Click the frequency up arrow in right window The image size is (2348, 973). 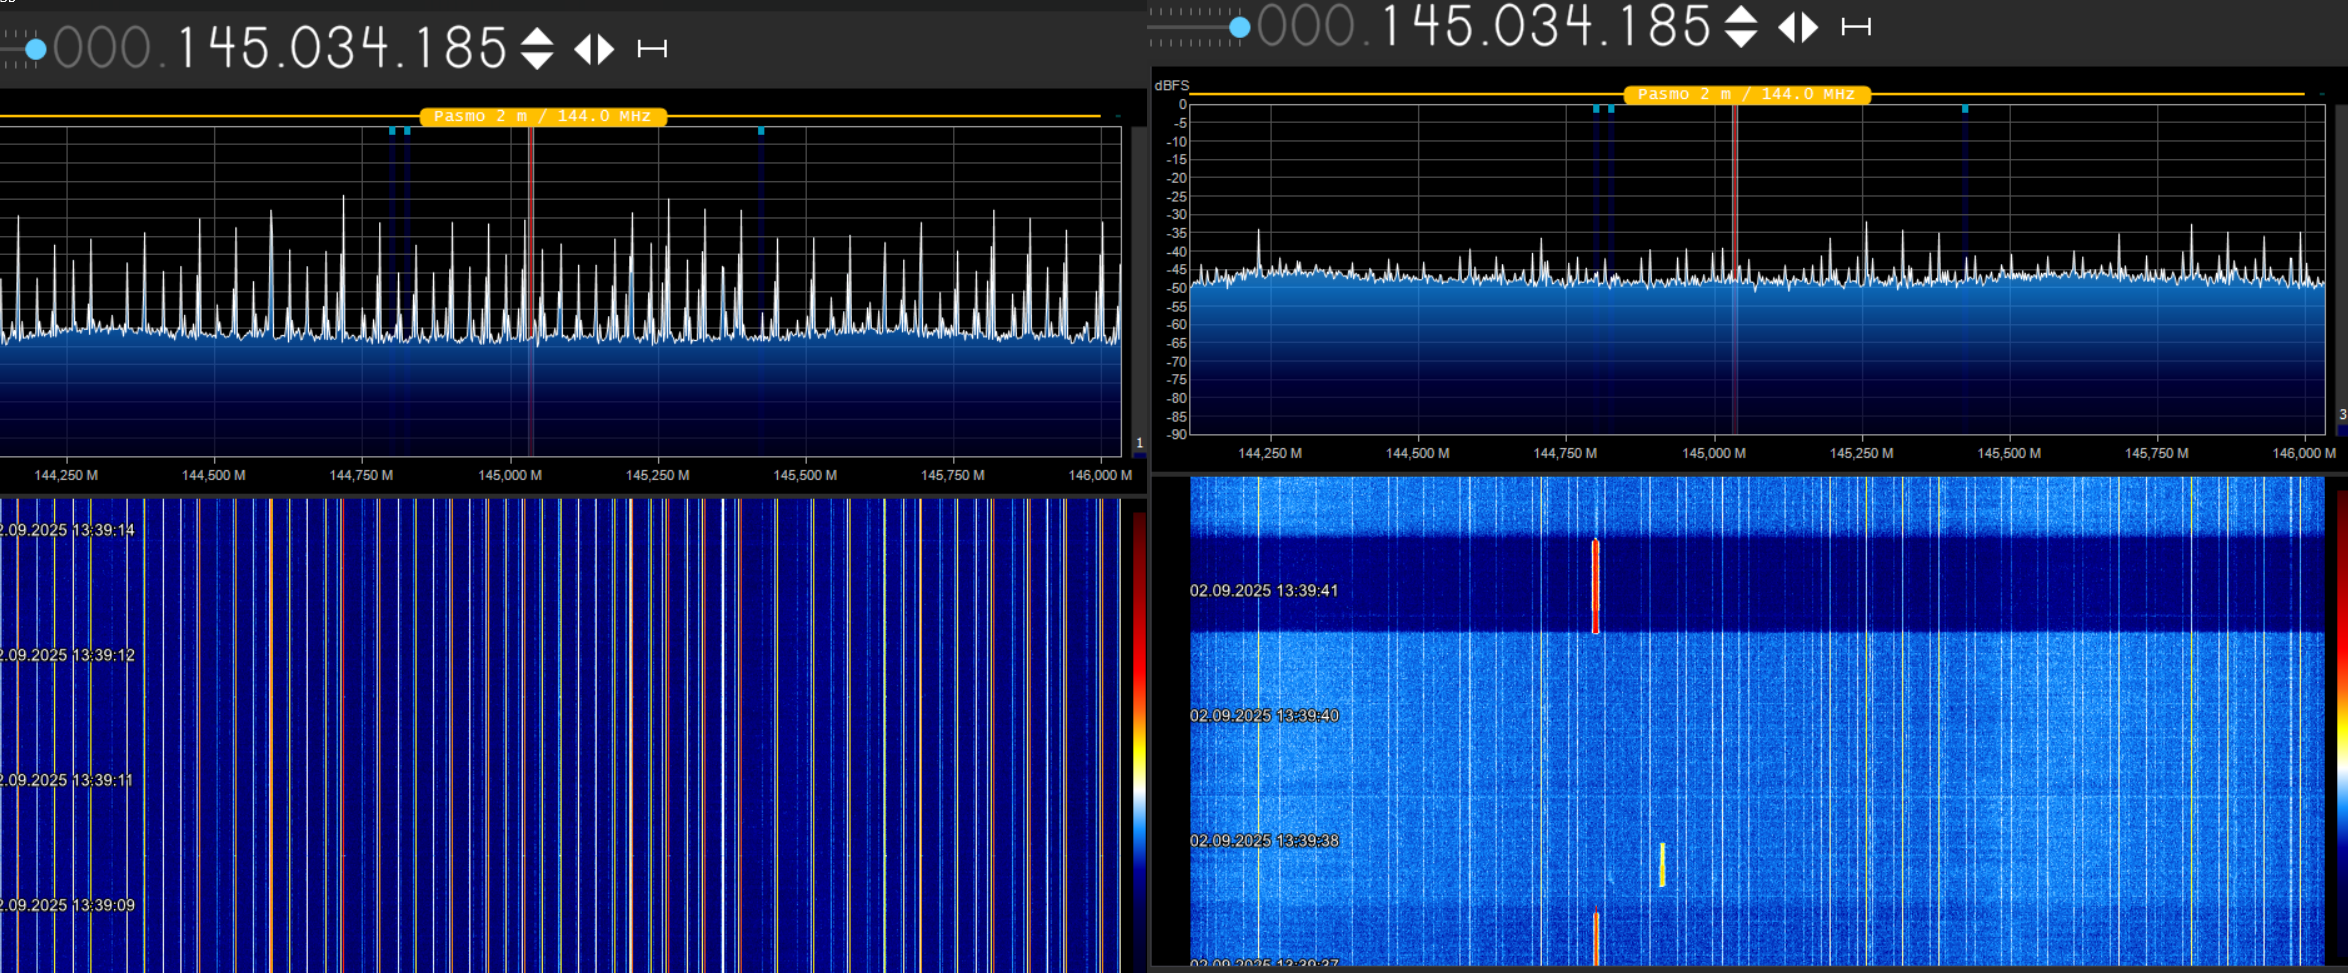click(x=1741, y=15)
